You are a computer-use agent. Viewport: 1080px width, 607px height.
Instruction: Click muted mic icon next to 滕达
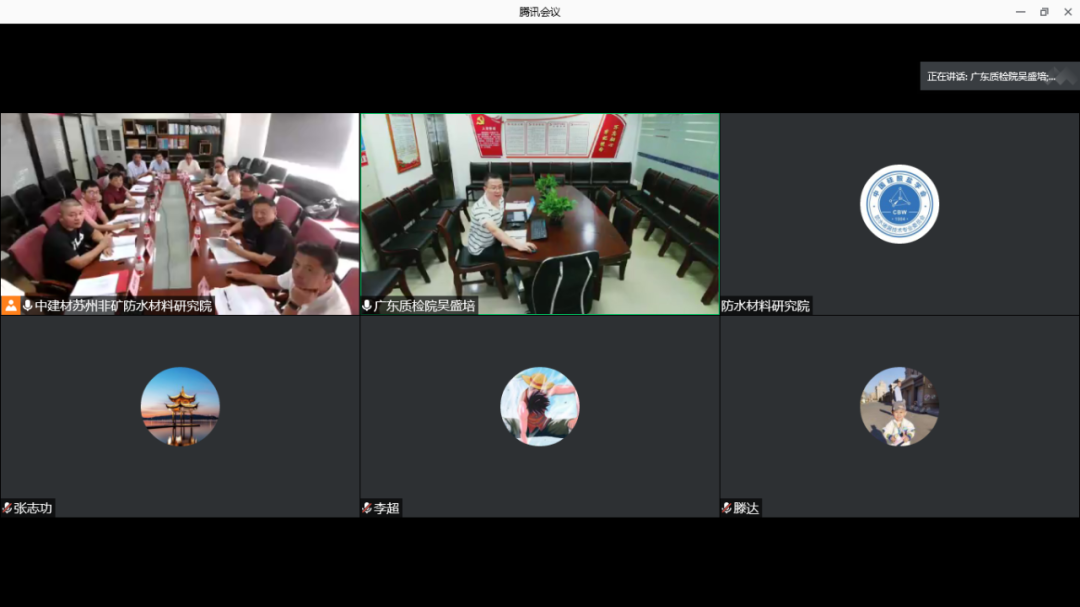(727, 508)
